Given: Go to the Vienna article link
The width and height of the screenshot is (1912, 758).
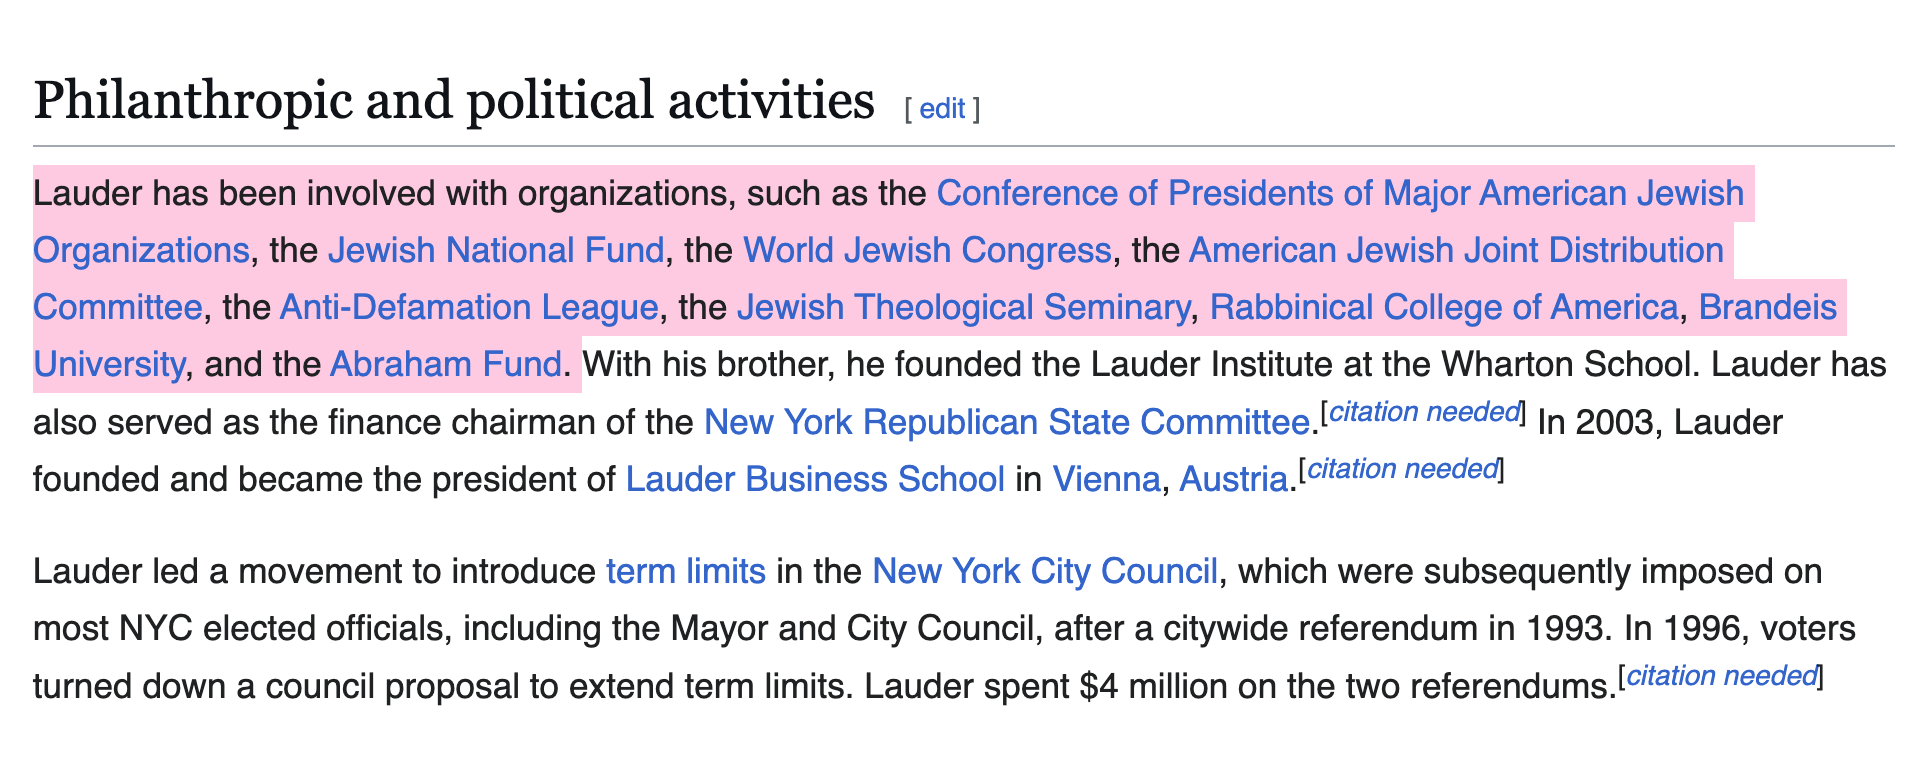Looking at the screenshot, I should pyautogui.click(x=1106, y=479).
